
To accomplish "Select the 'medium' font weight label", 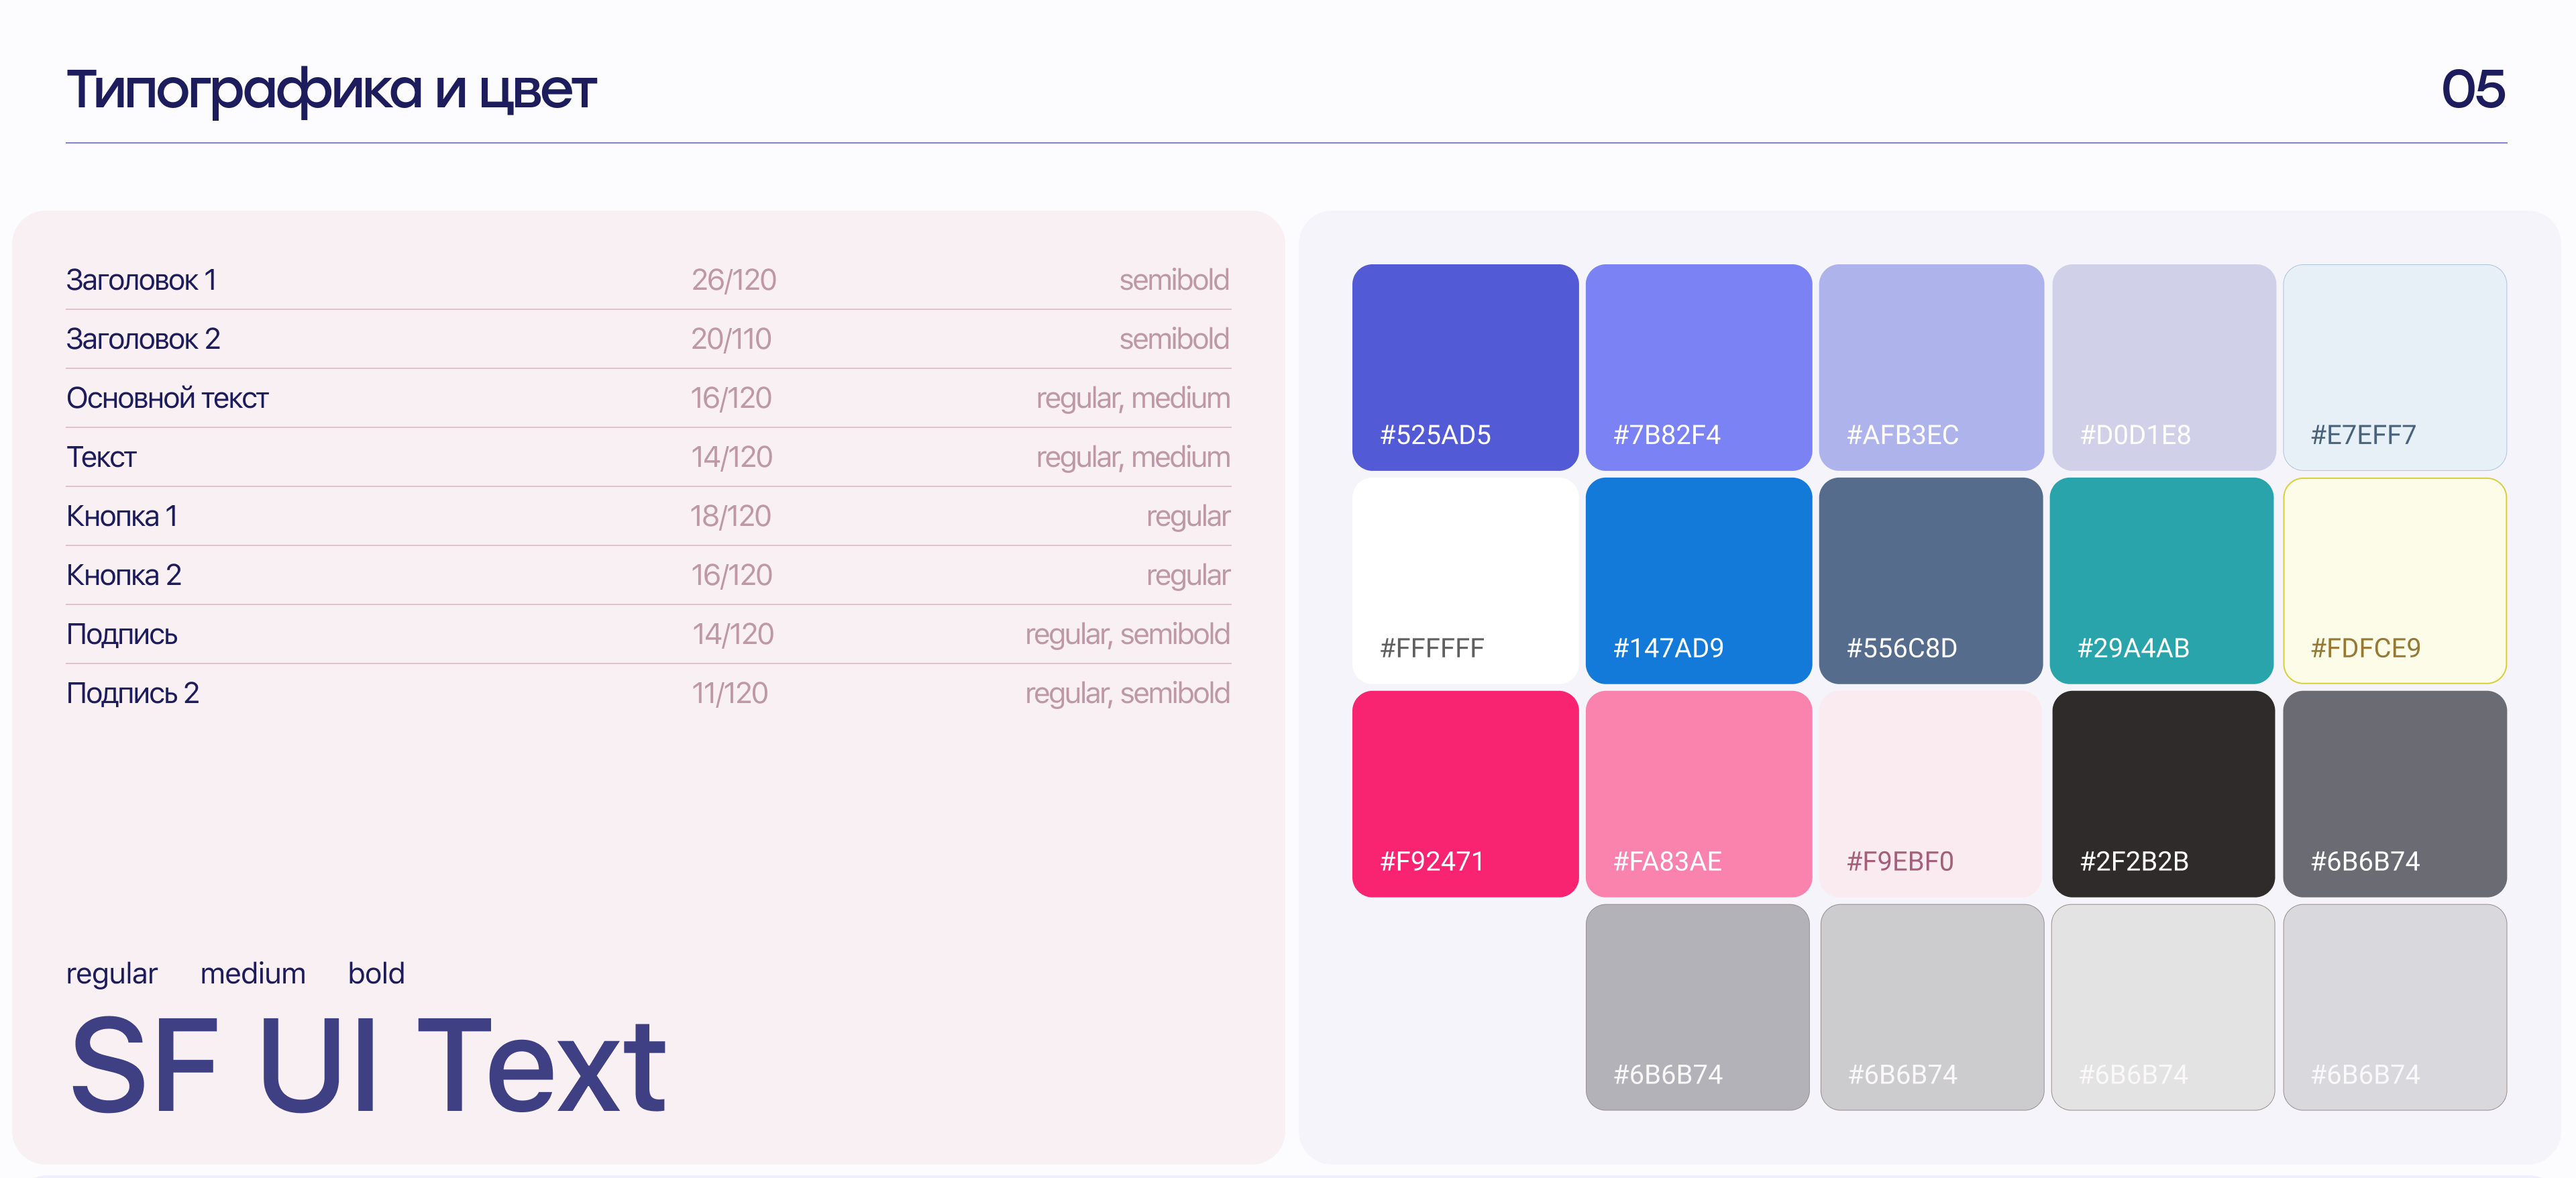I will [x=252, y=973].
